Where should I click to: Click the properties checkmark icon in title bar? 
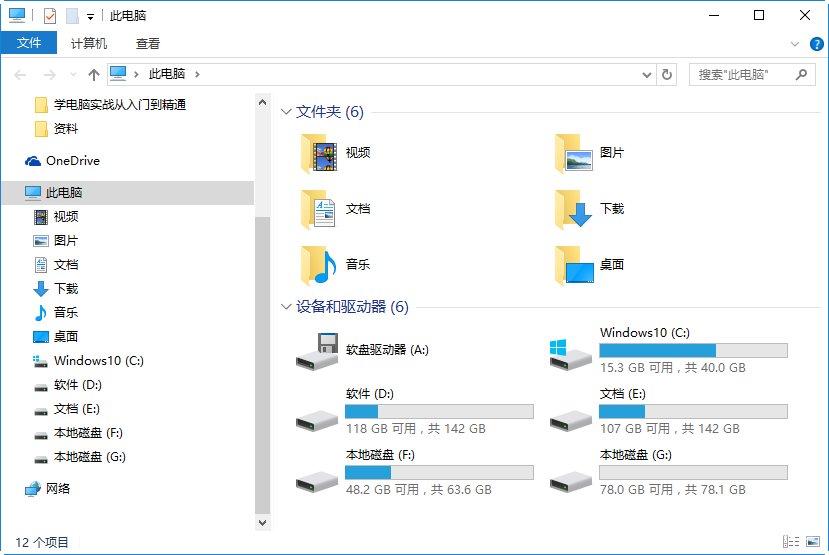50,16
